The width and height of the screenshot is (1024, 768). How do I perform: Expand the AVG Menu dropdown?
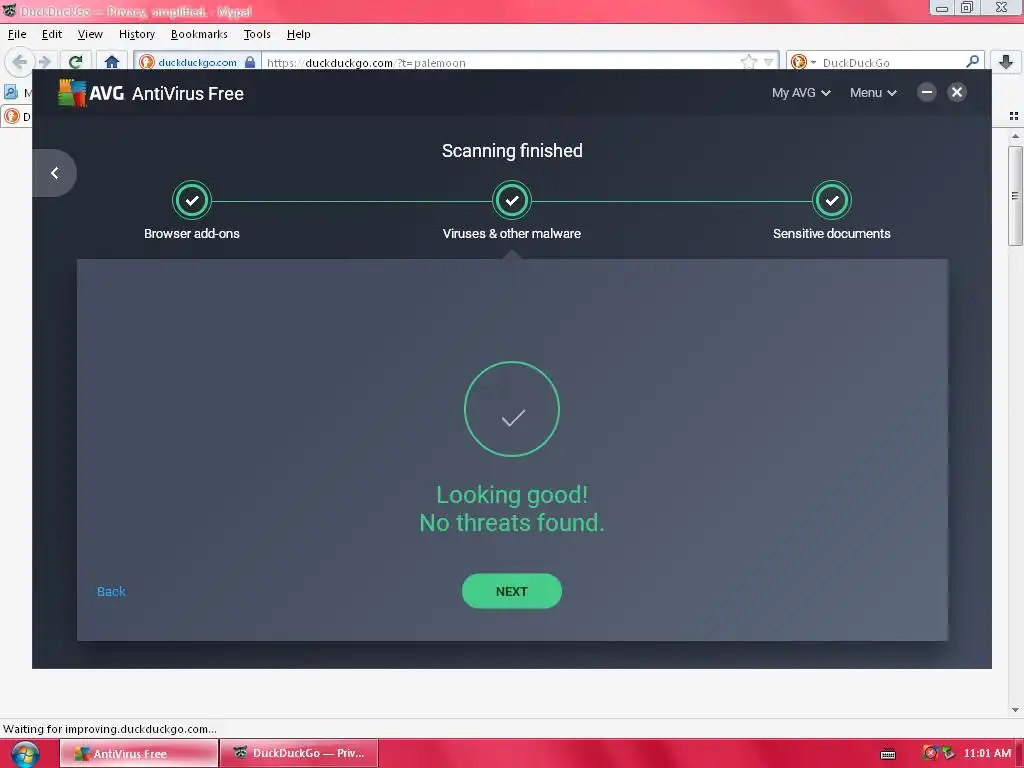[x=872, y=93]
